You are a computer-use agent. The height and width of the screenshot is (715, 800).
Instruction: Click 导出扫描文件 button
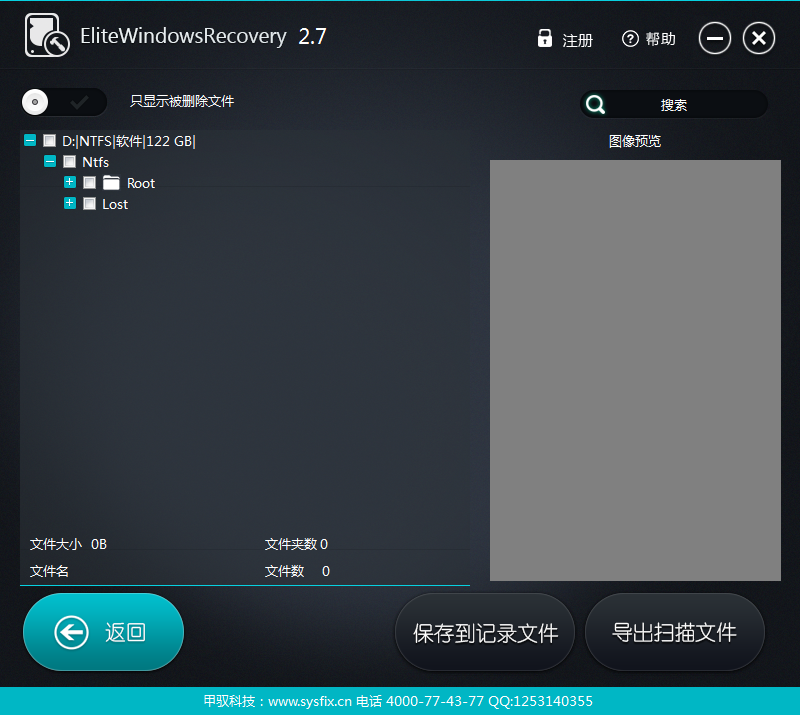click(x=674, y=632)
